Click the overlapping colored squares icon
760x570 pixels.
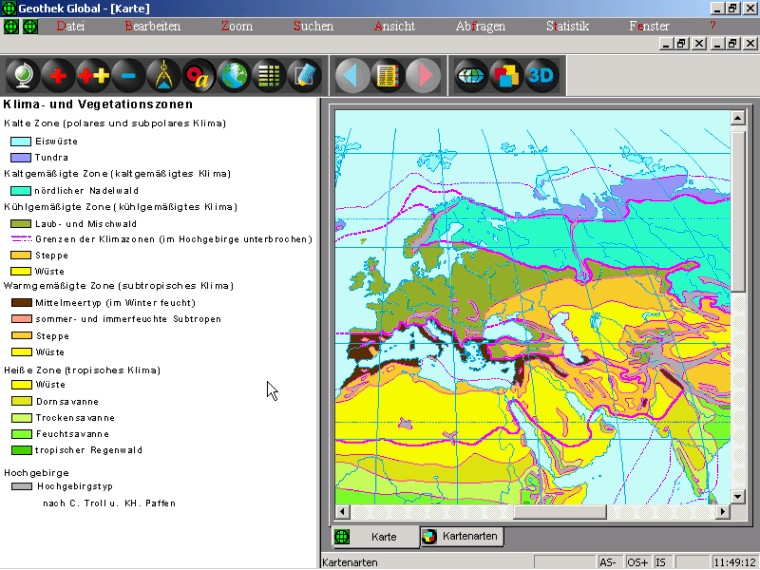[x=506, y=75]
